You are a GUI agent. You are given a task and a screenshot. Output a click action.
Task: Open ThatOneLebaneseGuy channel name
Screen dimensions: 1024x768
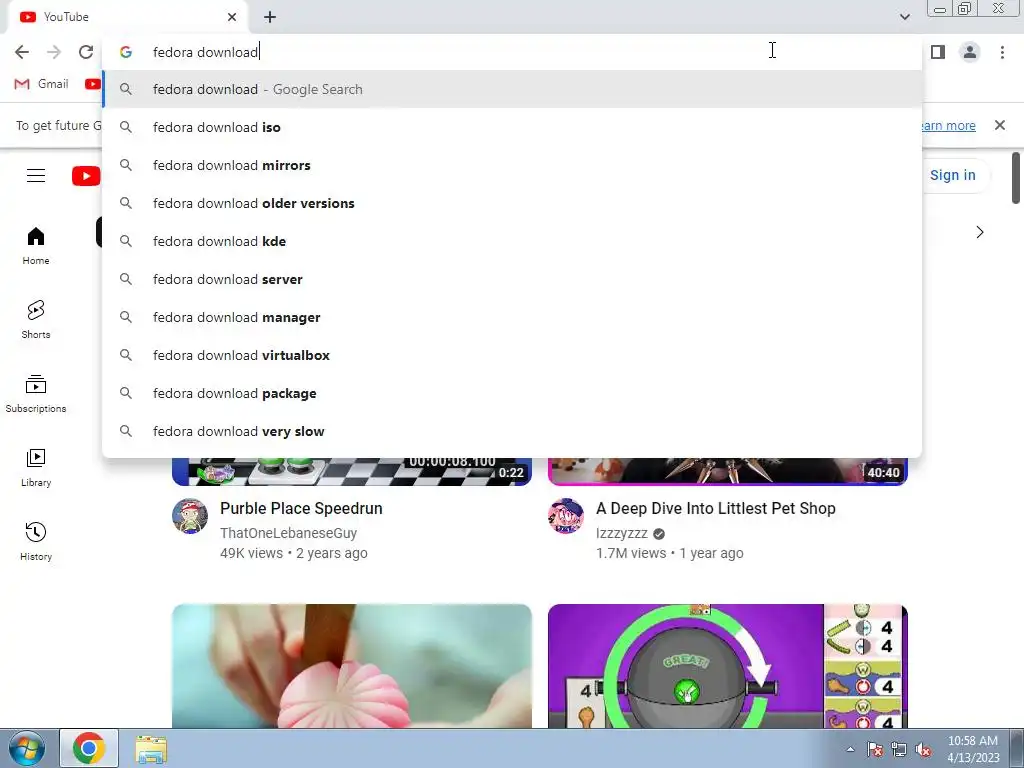(289, 533)
